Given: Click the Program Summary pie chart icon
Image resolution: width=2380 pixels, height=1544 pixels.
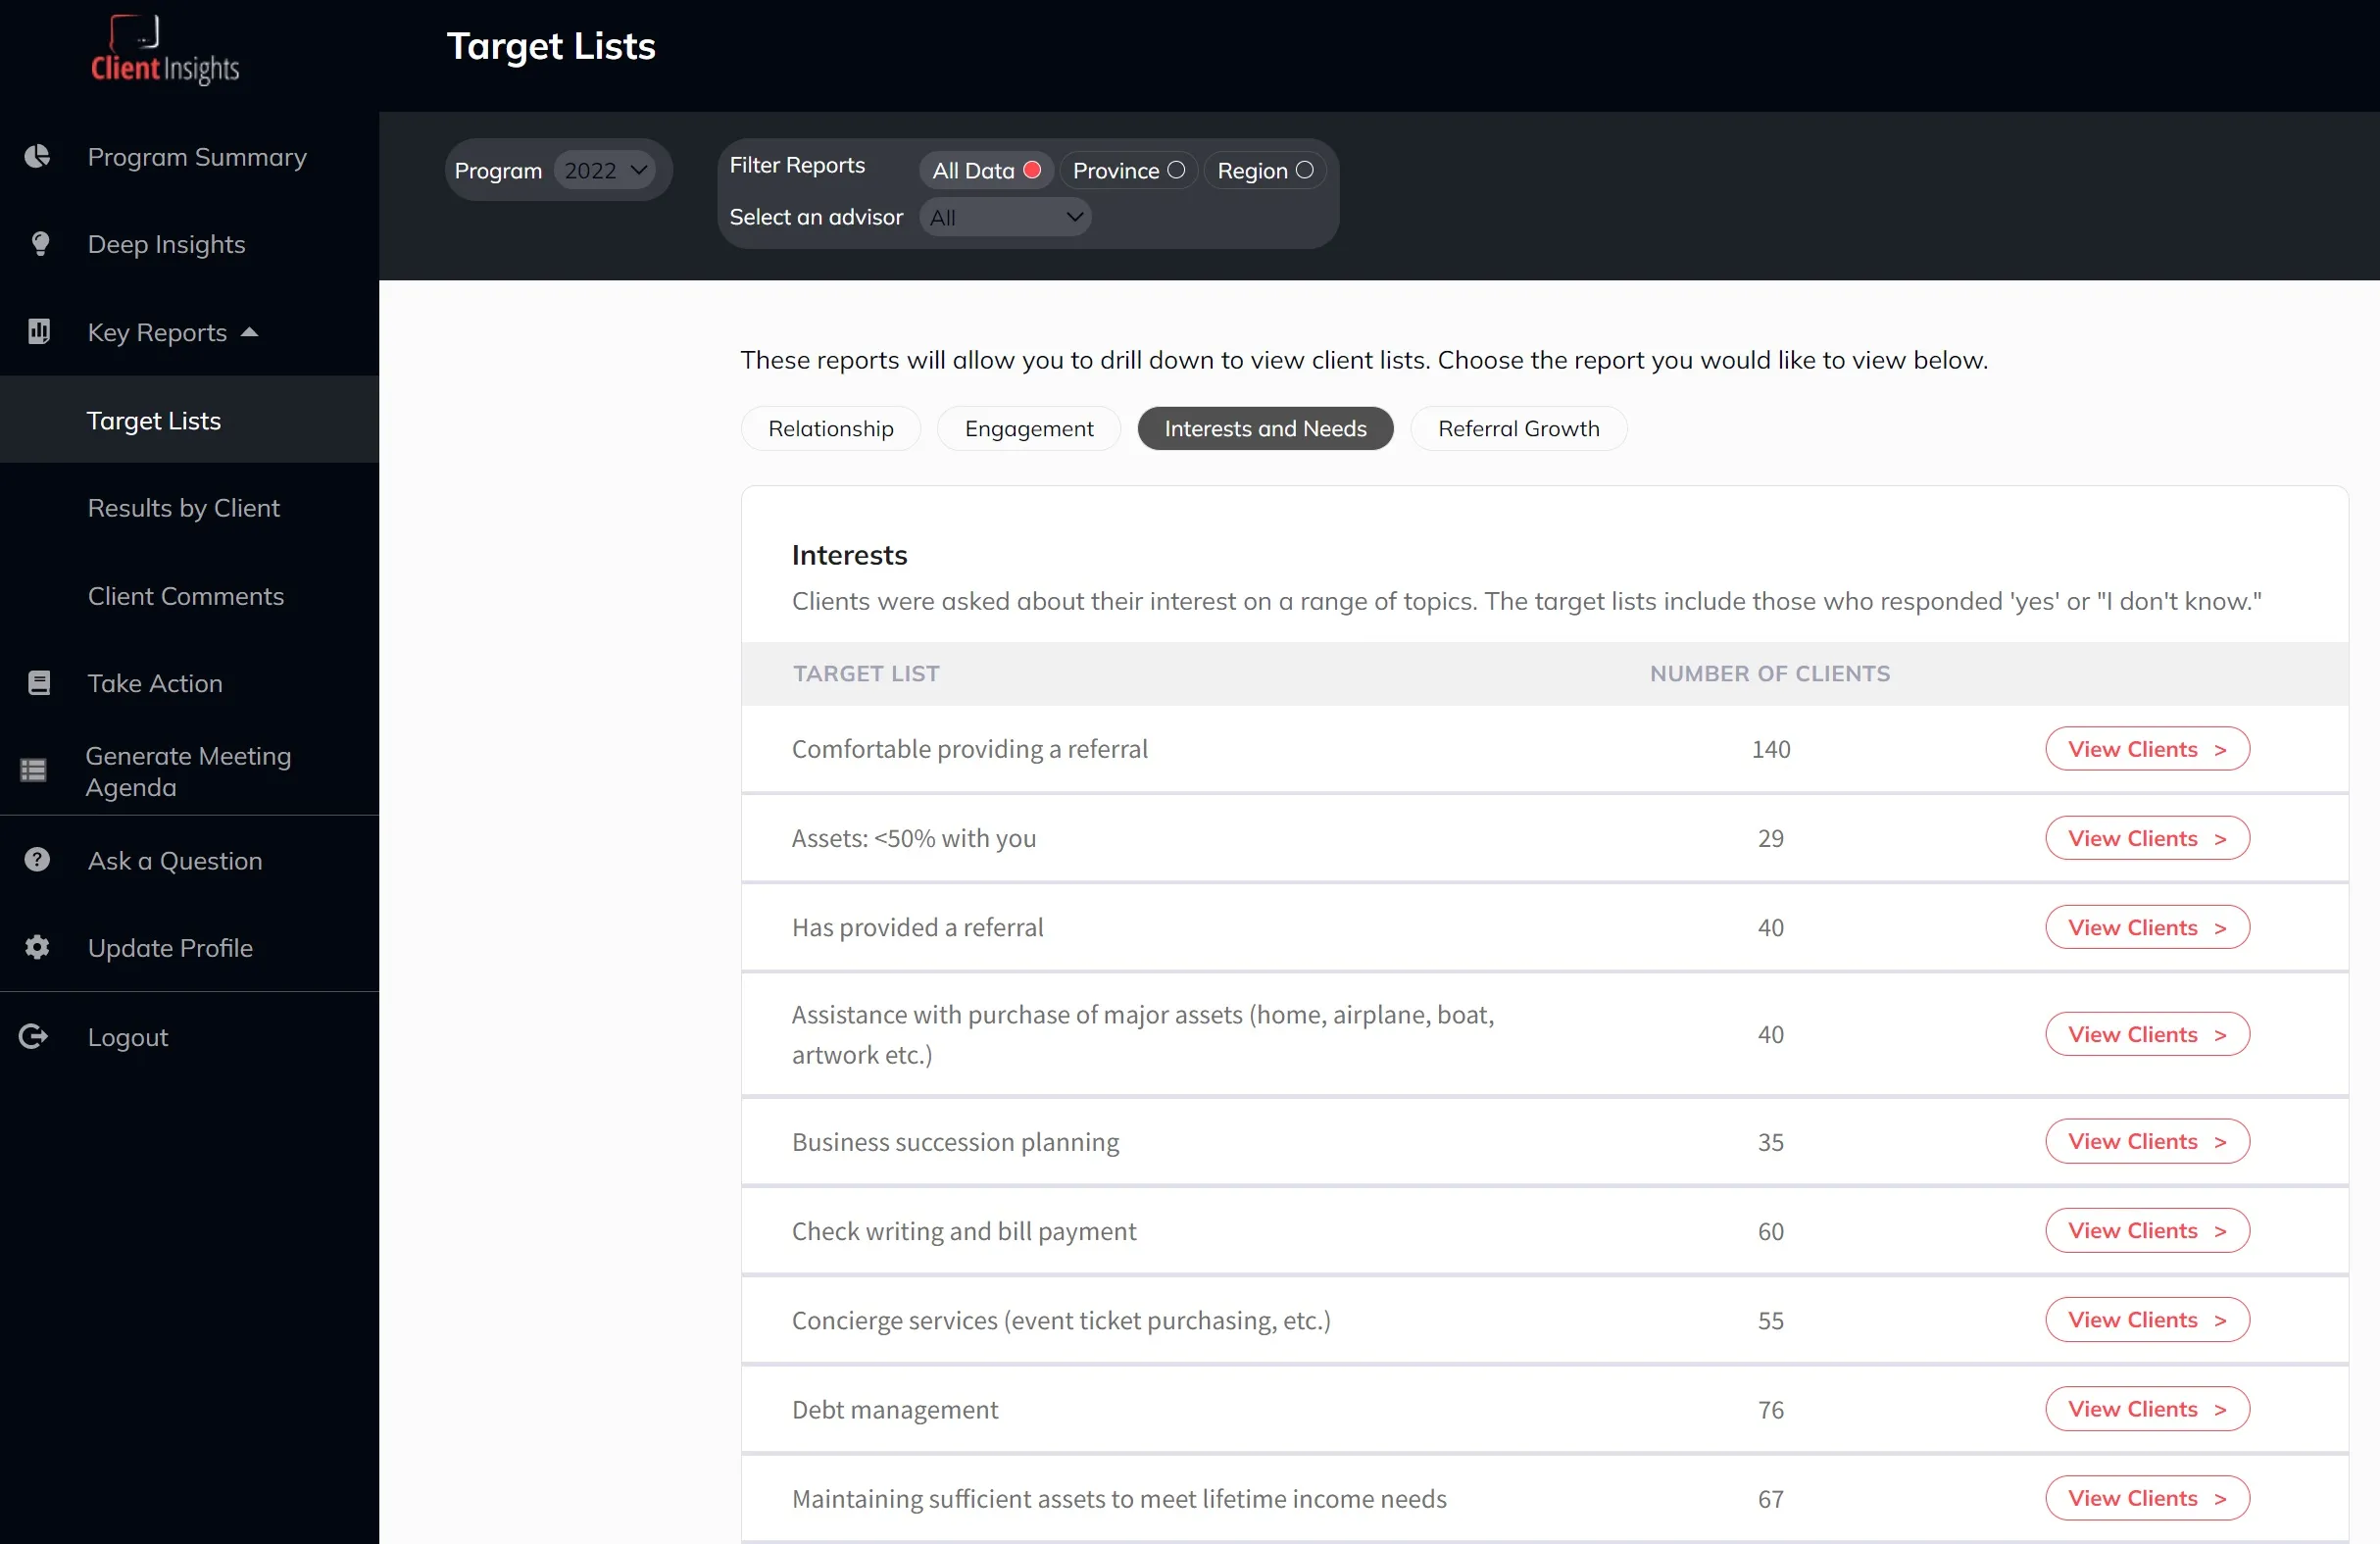Looking at the screenshot, I should tap(37, 157).
